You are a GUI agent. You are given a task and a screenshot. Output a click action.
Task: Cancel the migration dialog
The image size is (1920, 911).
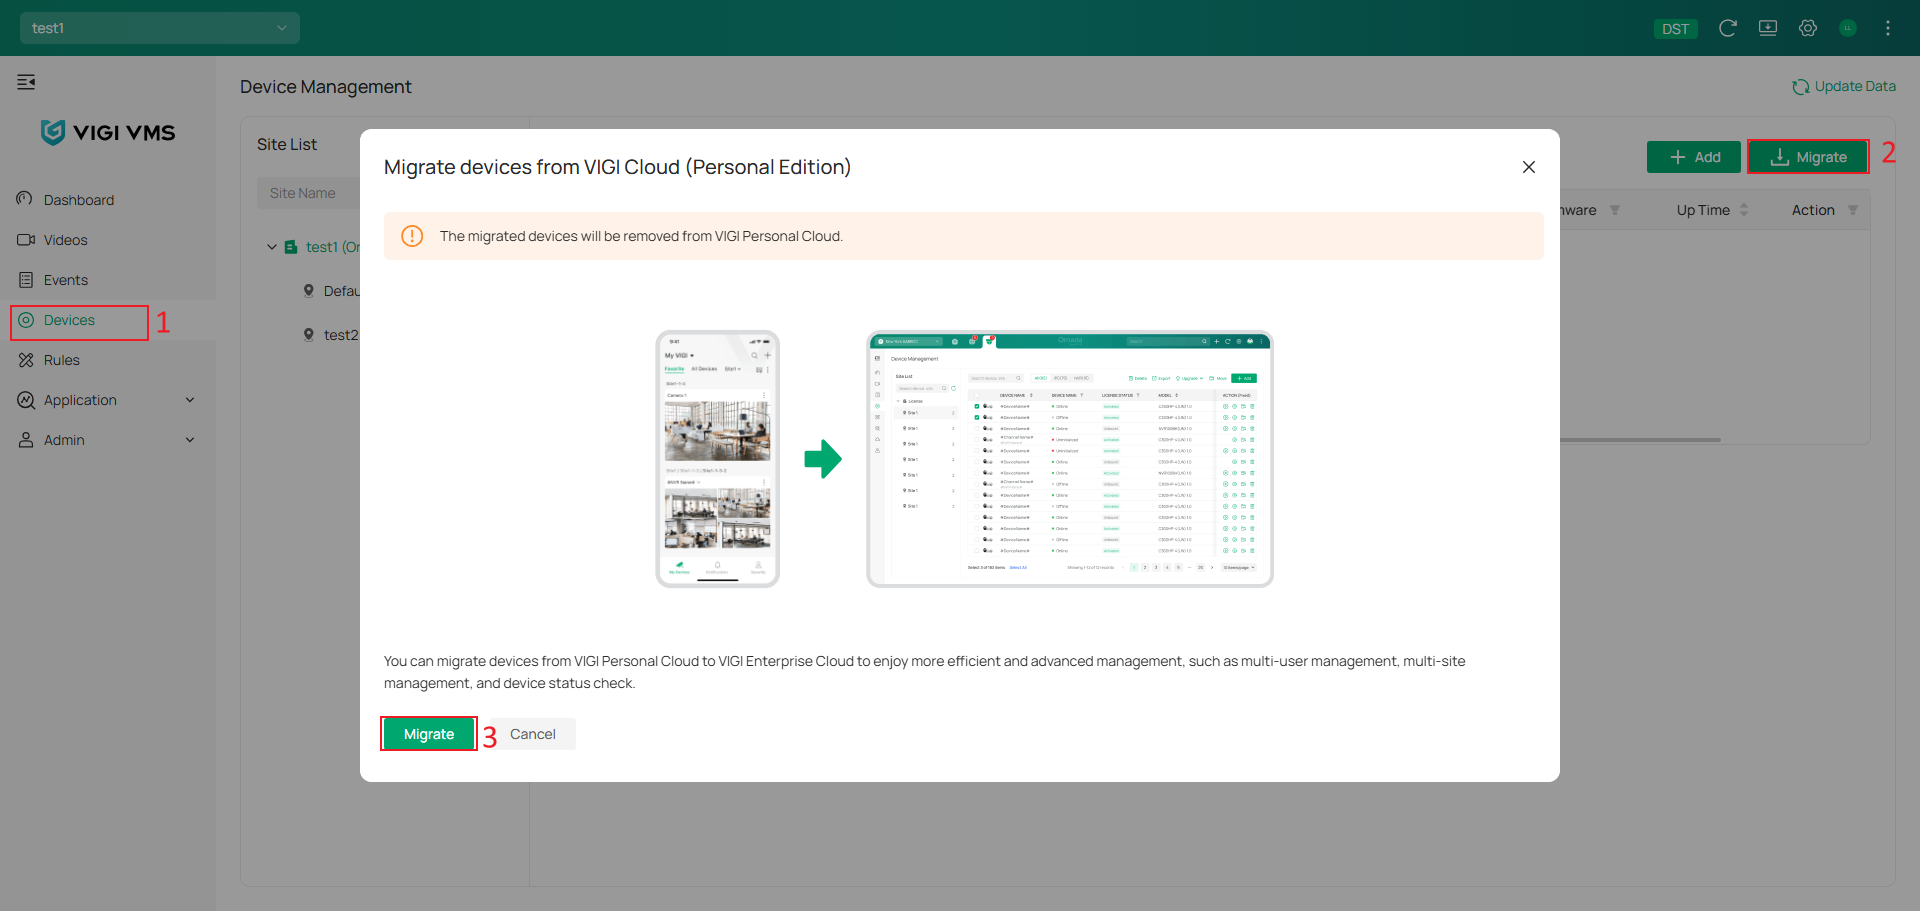pyautogui.click(x=533, y=734)
